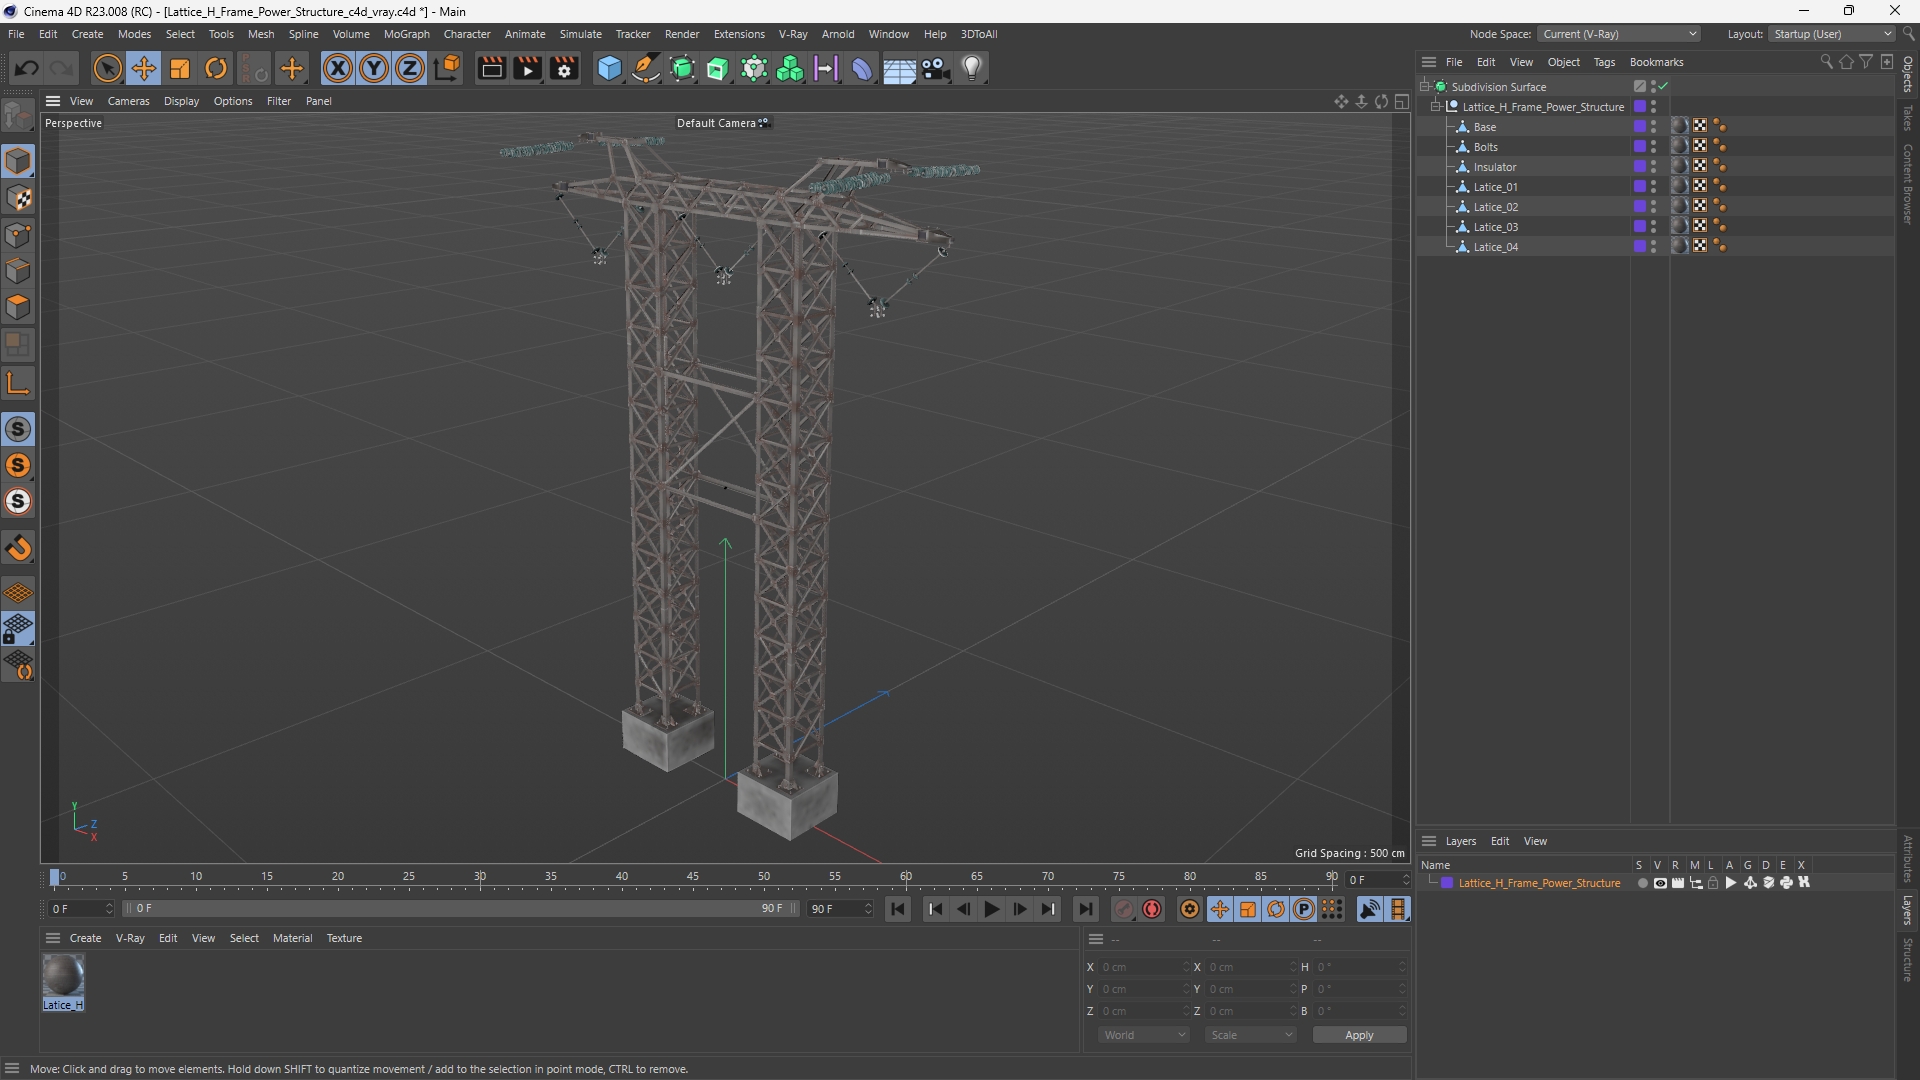Click the Undo arrow icon
The height and width of the screenshot is (1080, 1920).
point(27,68)
